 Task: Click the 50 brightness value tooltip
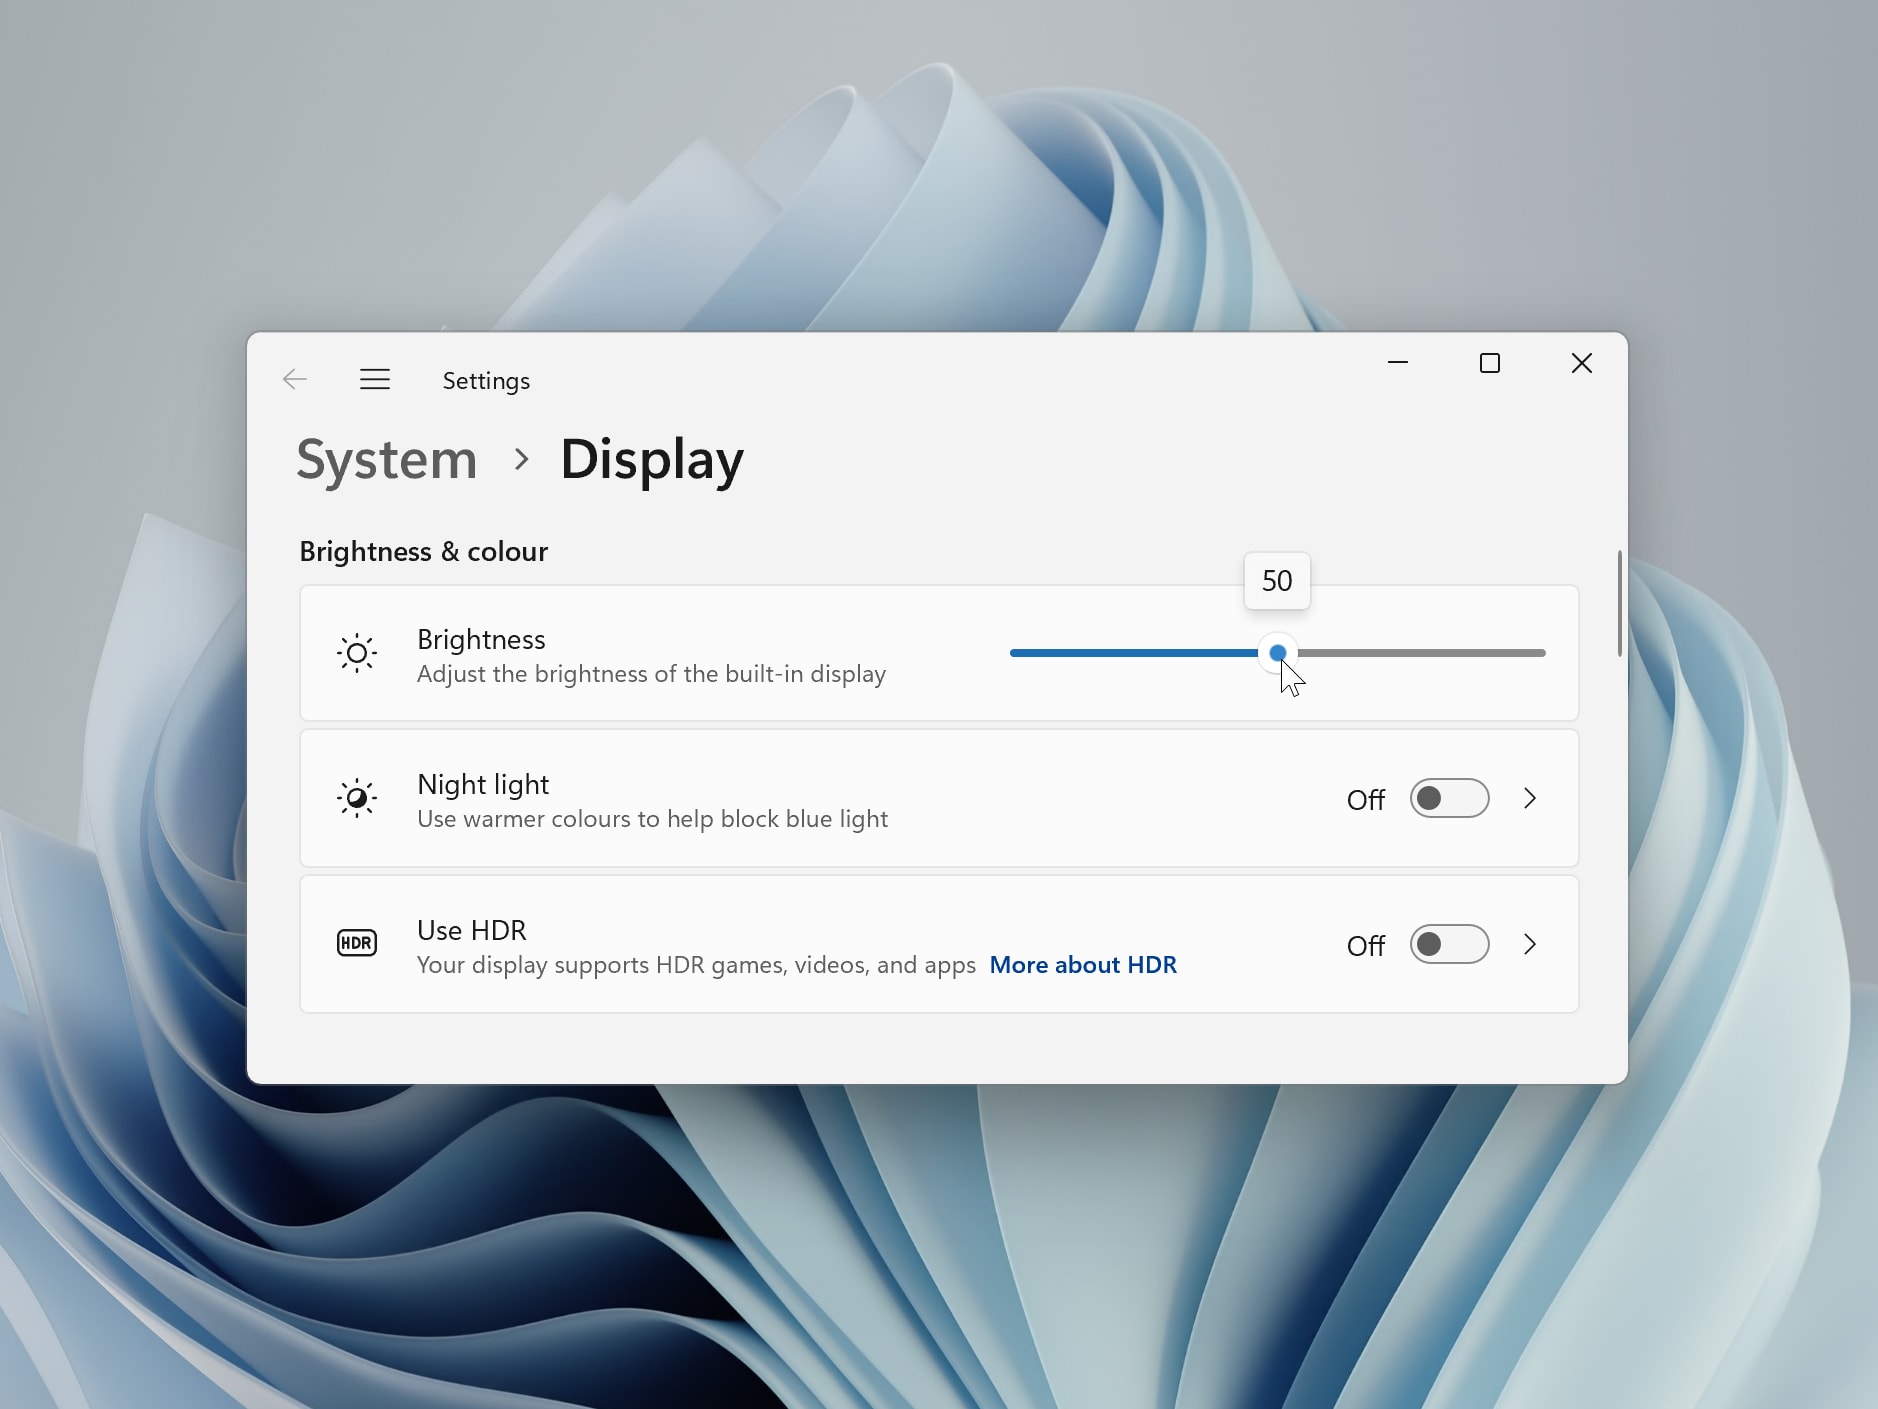(x=1277, y=580)
